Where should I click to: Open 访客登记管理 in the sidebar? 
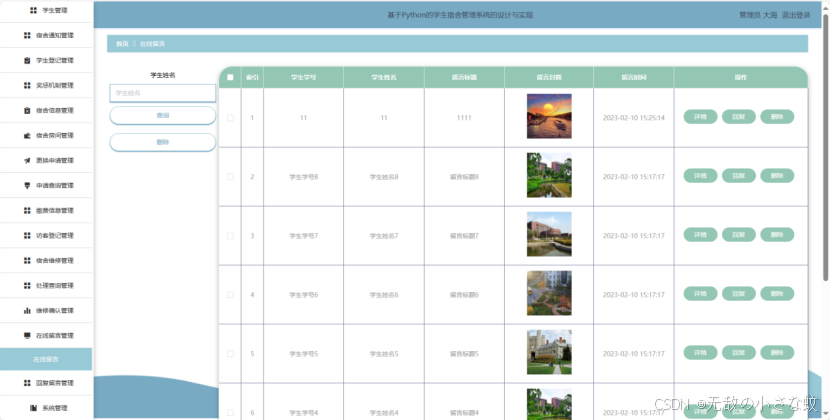point(46,235)
